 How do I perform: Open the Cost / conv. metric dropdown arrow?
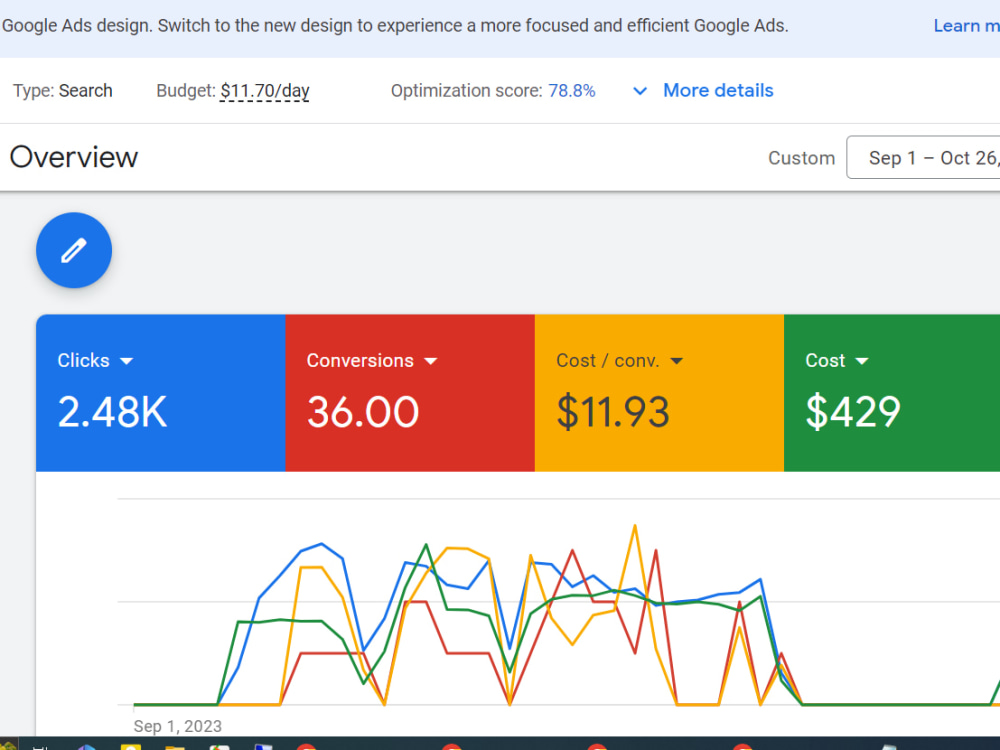tap(677, 361)
